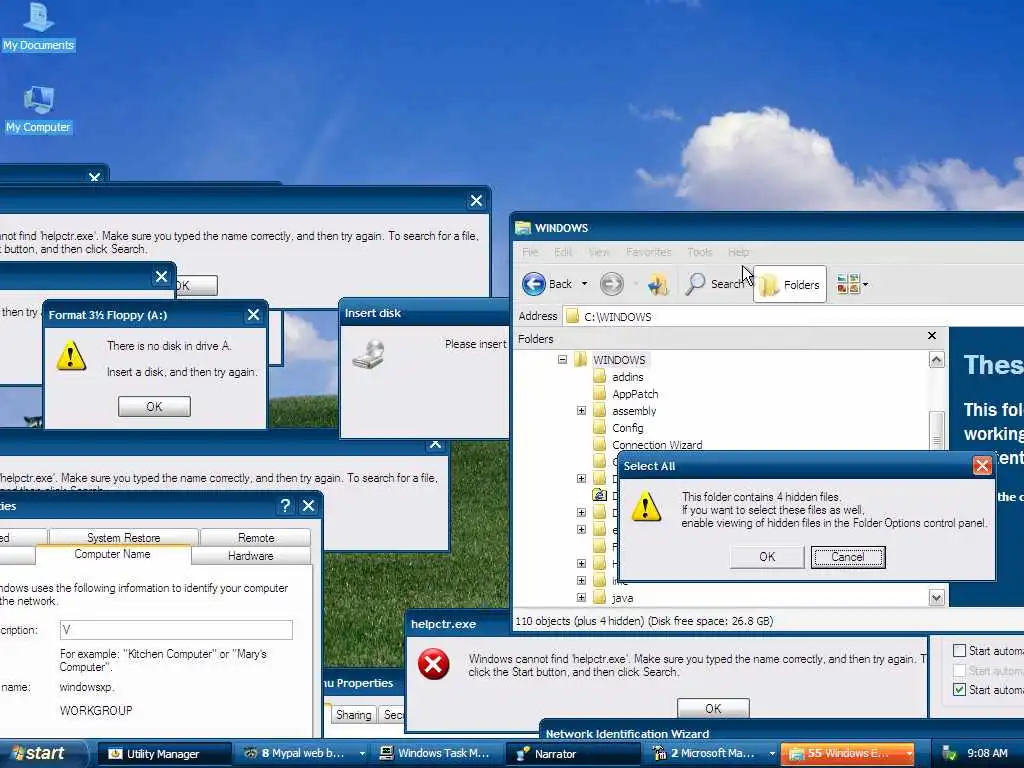1024x768 pixels.
Task: Open the Tools menu in explorer
Action: (699, 252)
